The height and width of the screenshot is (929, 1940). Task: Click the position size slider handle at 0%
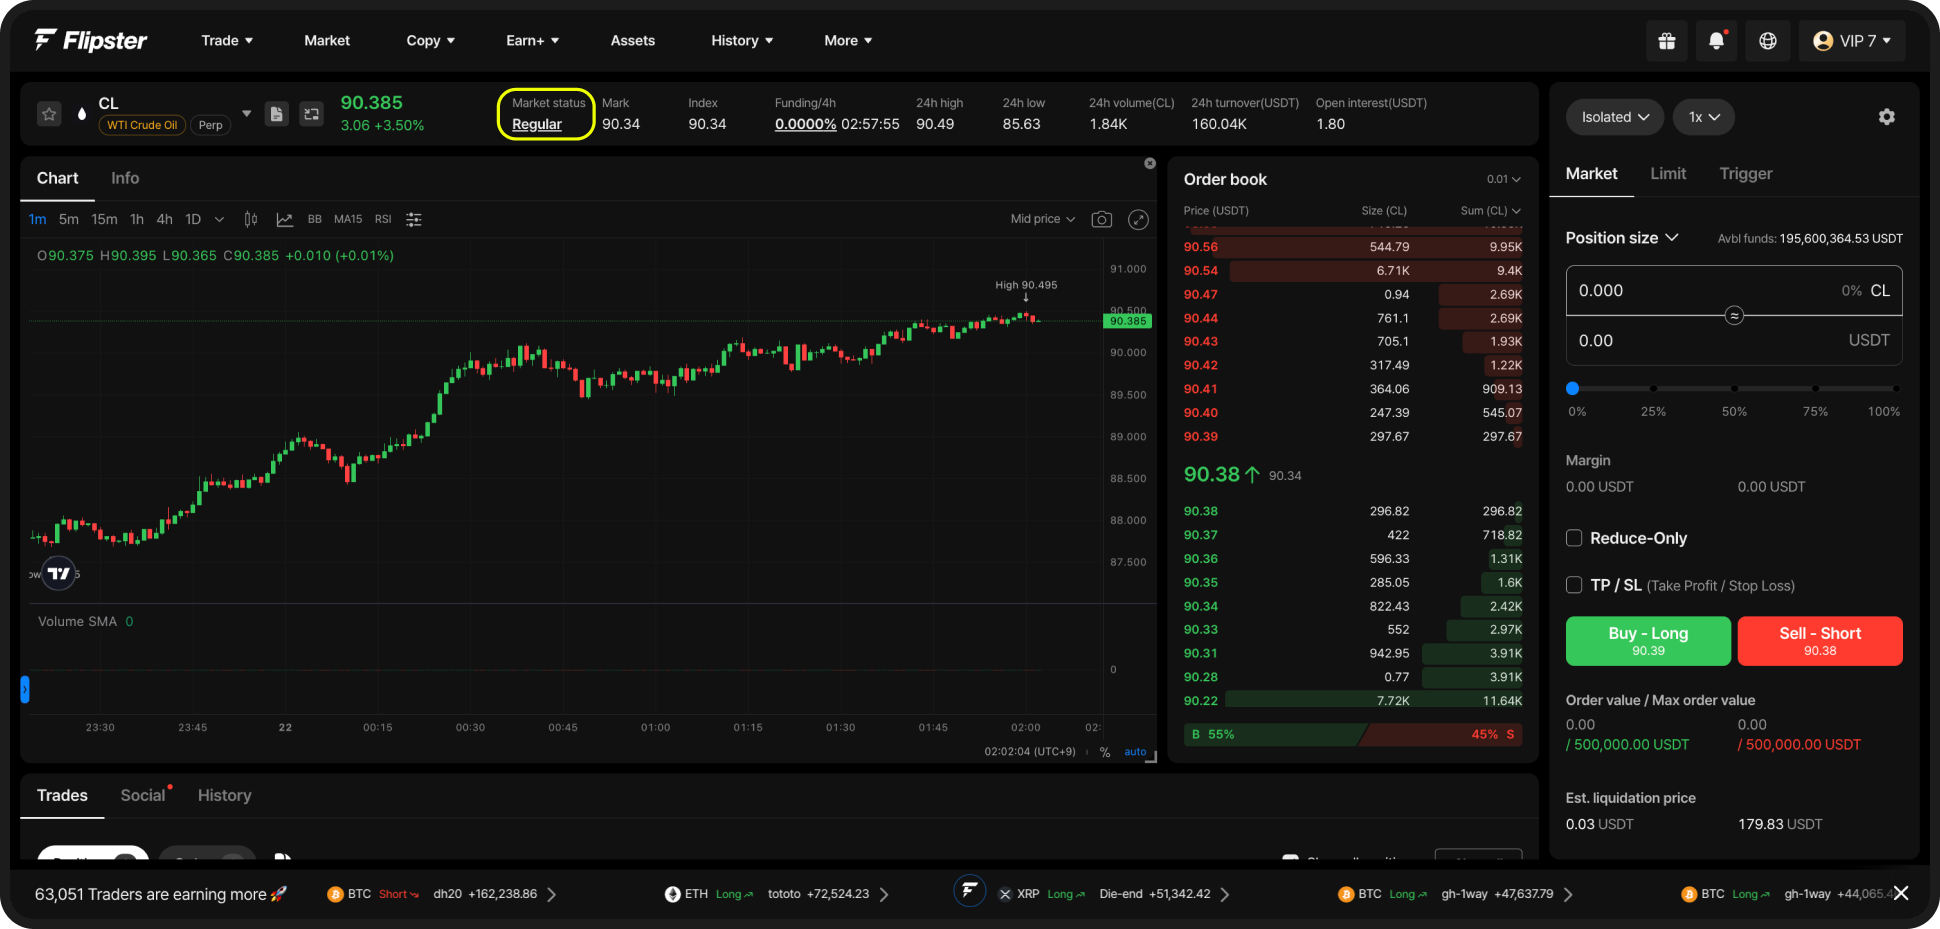tap(1572, 388)
